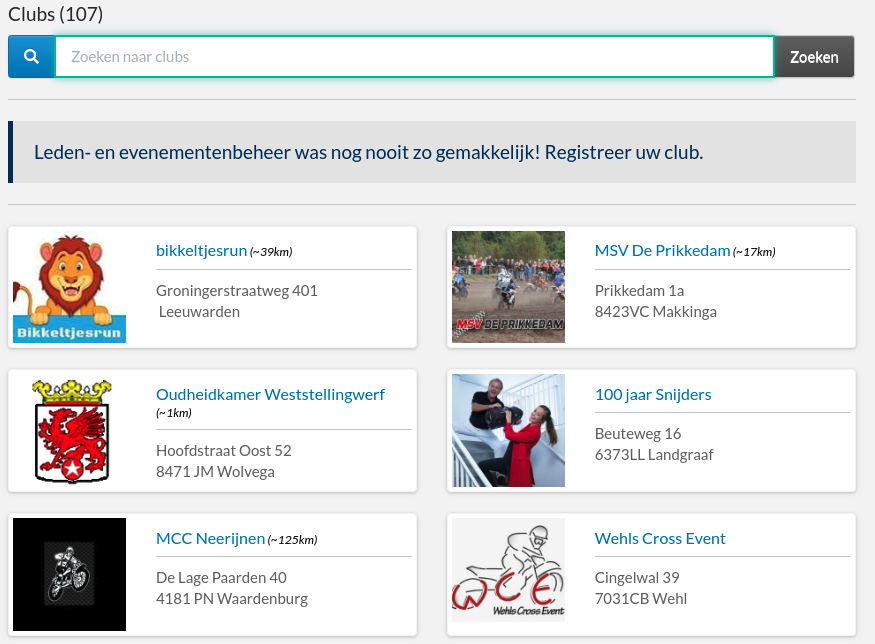Image resolution: width=875 pixels, height=644 pixels.
Task: Click the Hoofdstraat Oost 52 Wolvega address
Action: 223,461
